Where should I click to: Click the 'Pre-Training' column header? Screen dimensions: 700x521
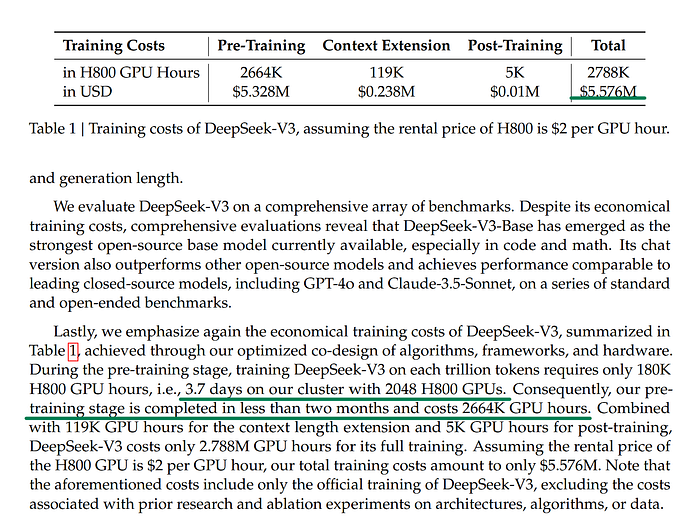[x=261, y=46]
